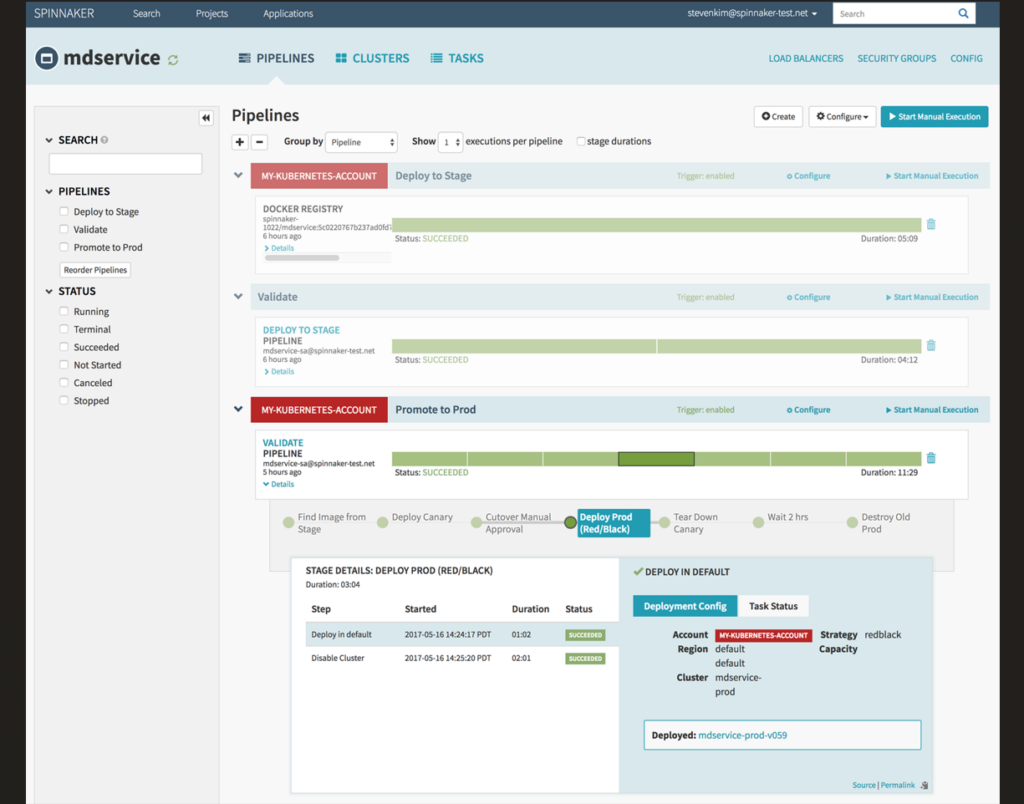Enable the Terminal status filter

[64, 329]
